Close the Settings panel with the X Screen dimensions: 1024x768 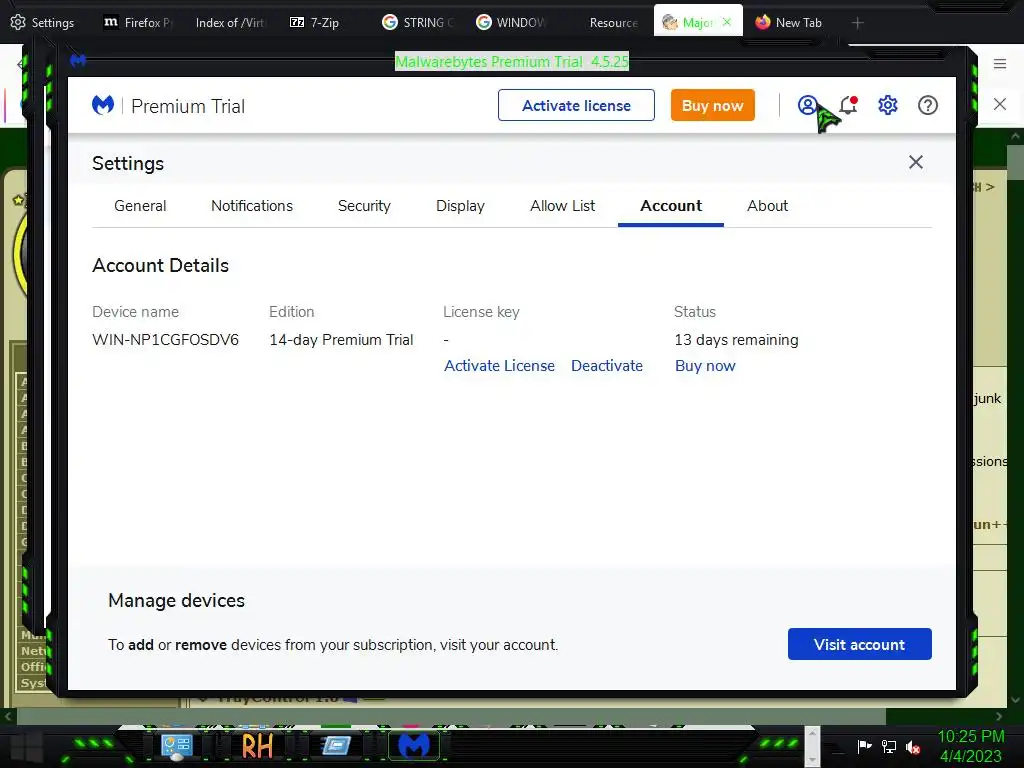[916, 162]
